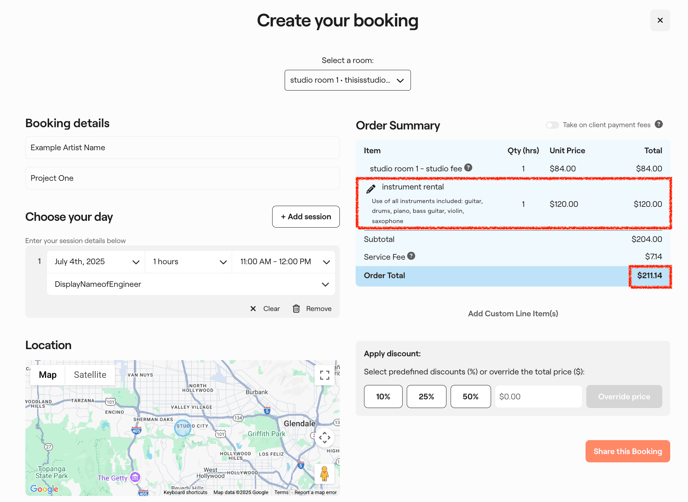688x502 pixels.
Task: Click the Service Fee info icon
Action: [411, 256]
